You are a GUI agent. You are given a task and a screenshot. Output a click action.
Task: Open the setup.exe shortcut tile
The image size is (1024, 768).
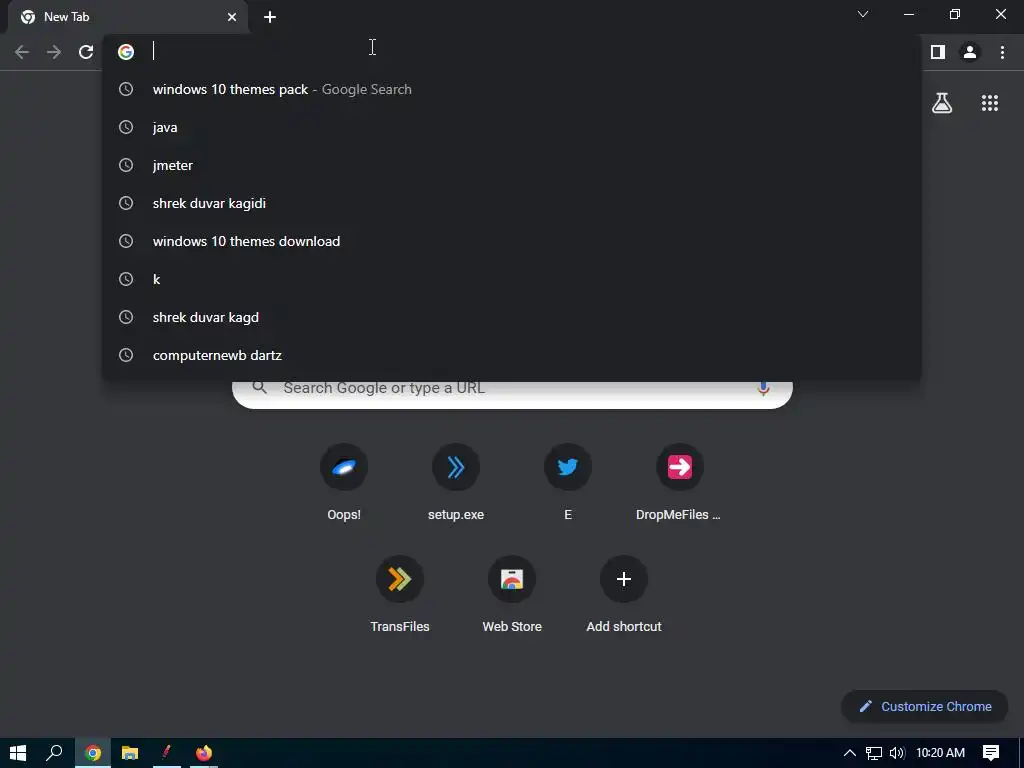[x=456, y=482]
